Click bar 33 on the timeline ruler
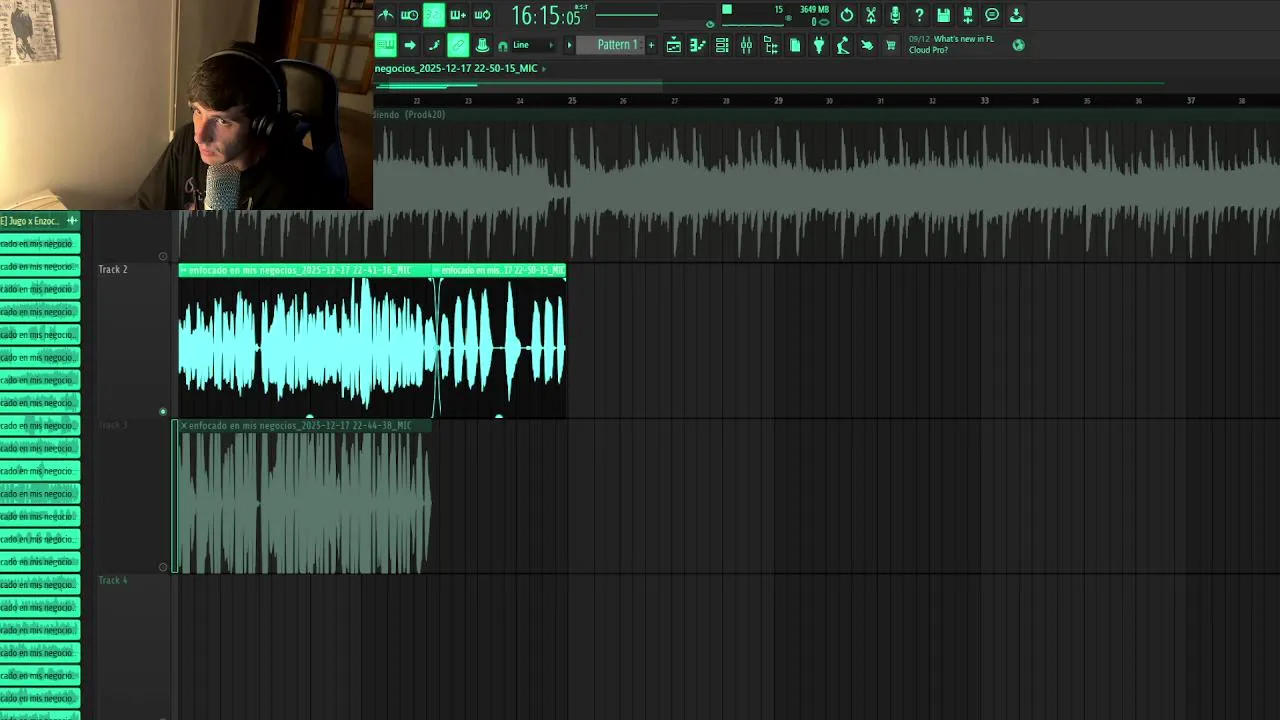This screenshot has width=1280, height=720. pos(984,100)
